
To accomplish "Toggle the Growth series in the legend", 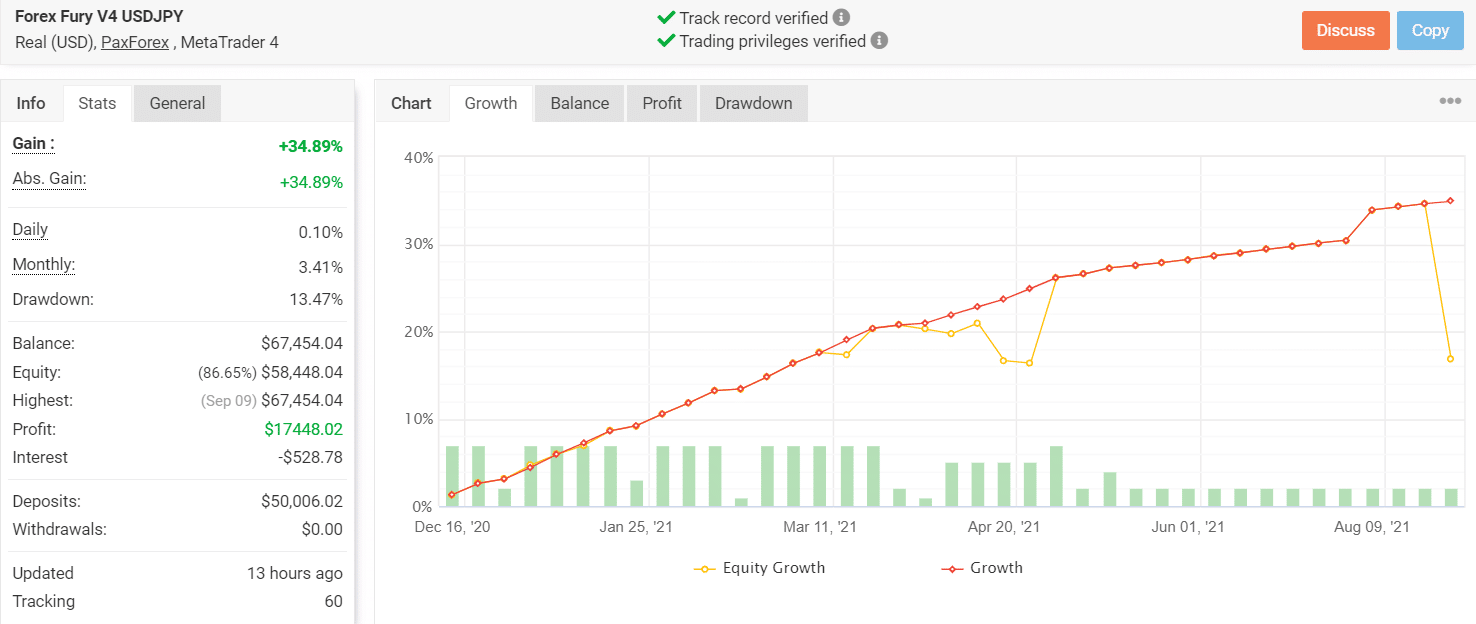I will pyautogui.click(x=995, y=567).
